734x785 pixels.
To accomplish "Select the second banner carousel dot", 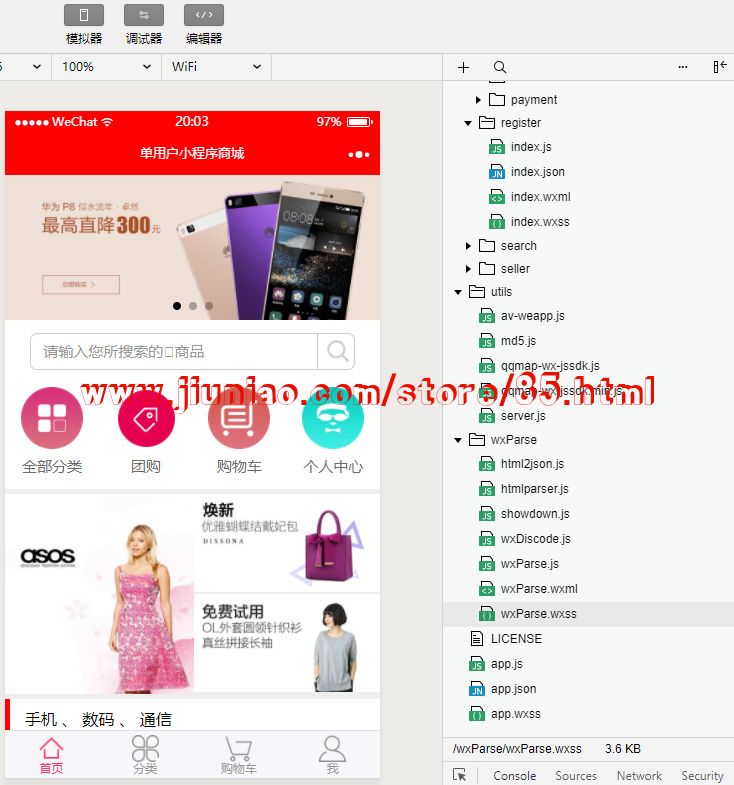I will click(x=193, y=305).
